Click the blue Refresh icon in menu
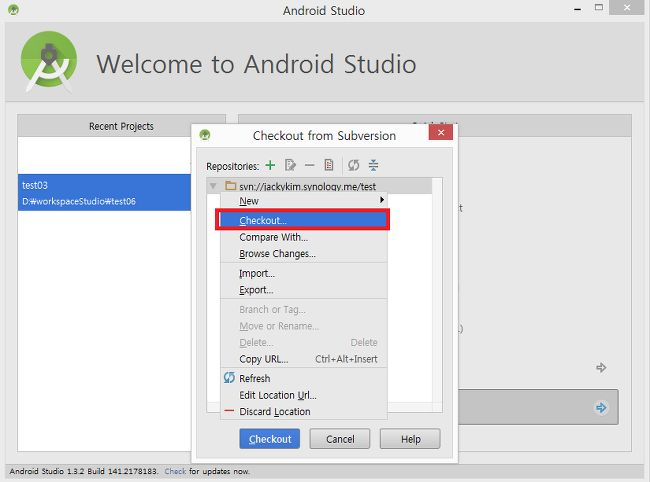 [229, 378]
